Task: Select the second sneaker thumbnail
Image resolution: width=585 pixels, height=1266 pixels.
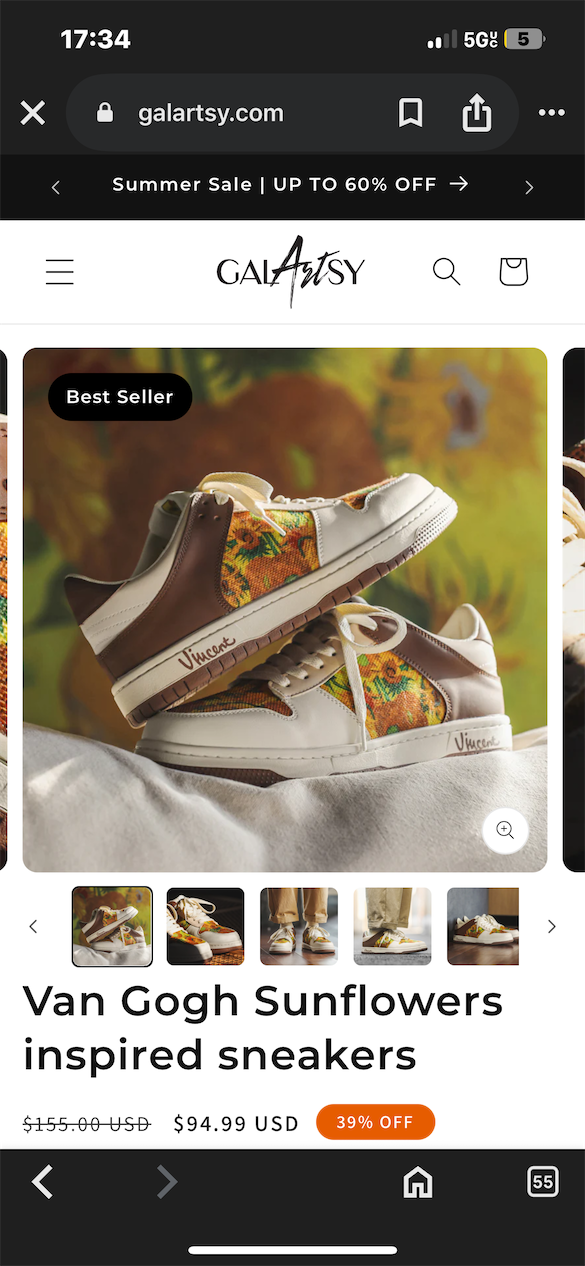Action: coord(205,926)
